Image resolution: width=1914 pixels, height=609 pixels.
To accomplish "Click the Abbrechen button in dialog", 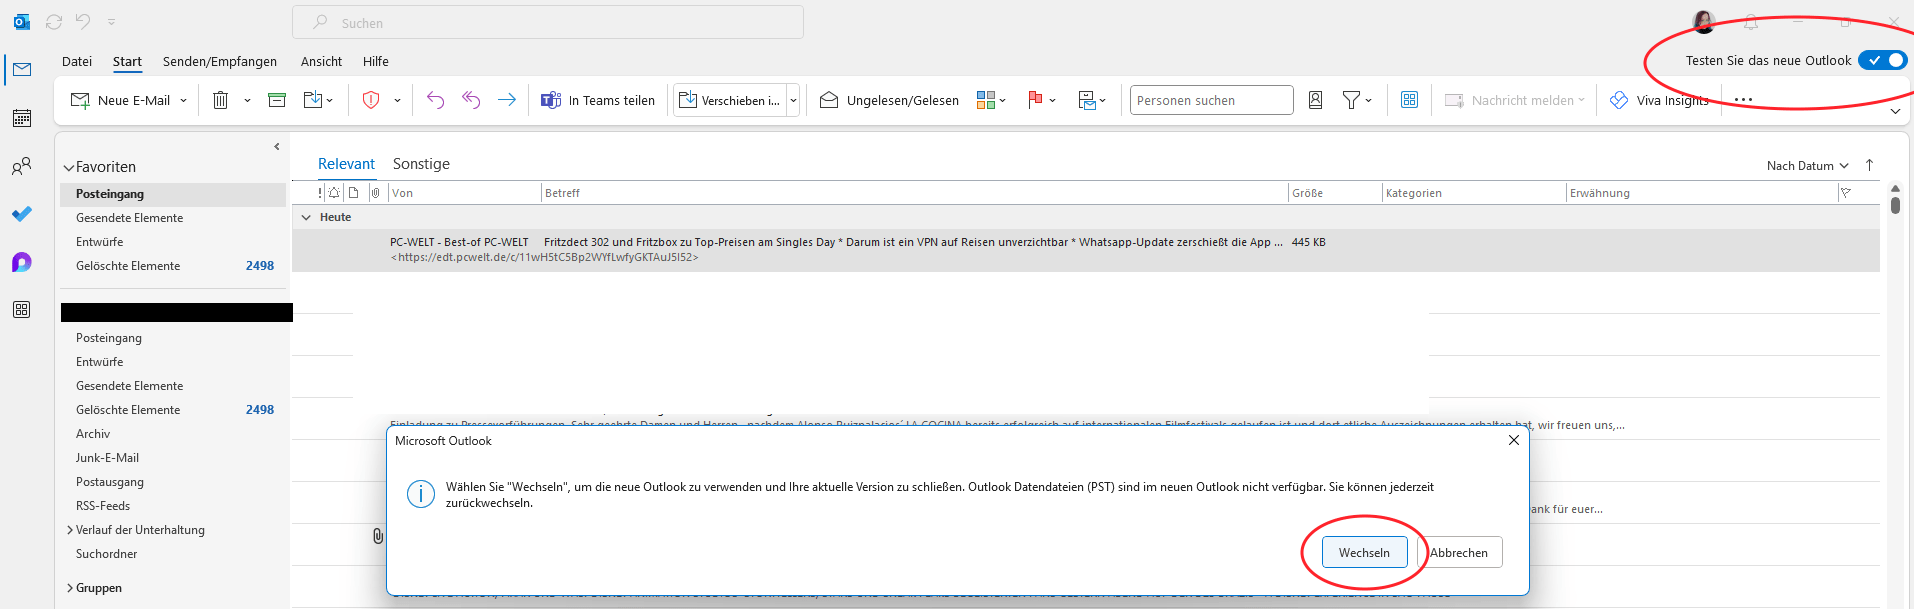I will tap(1459, 552).
